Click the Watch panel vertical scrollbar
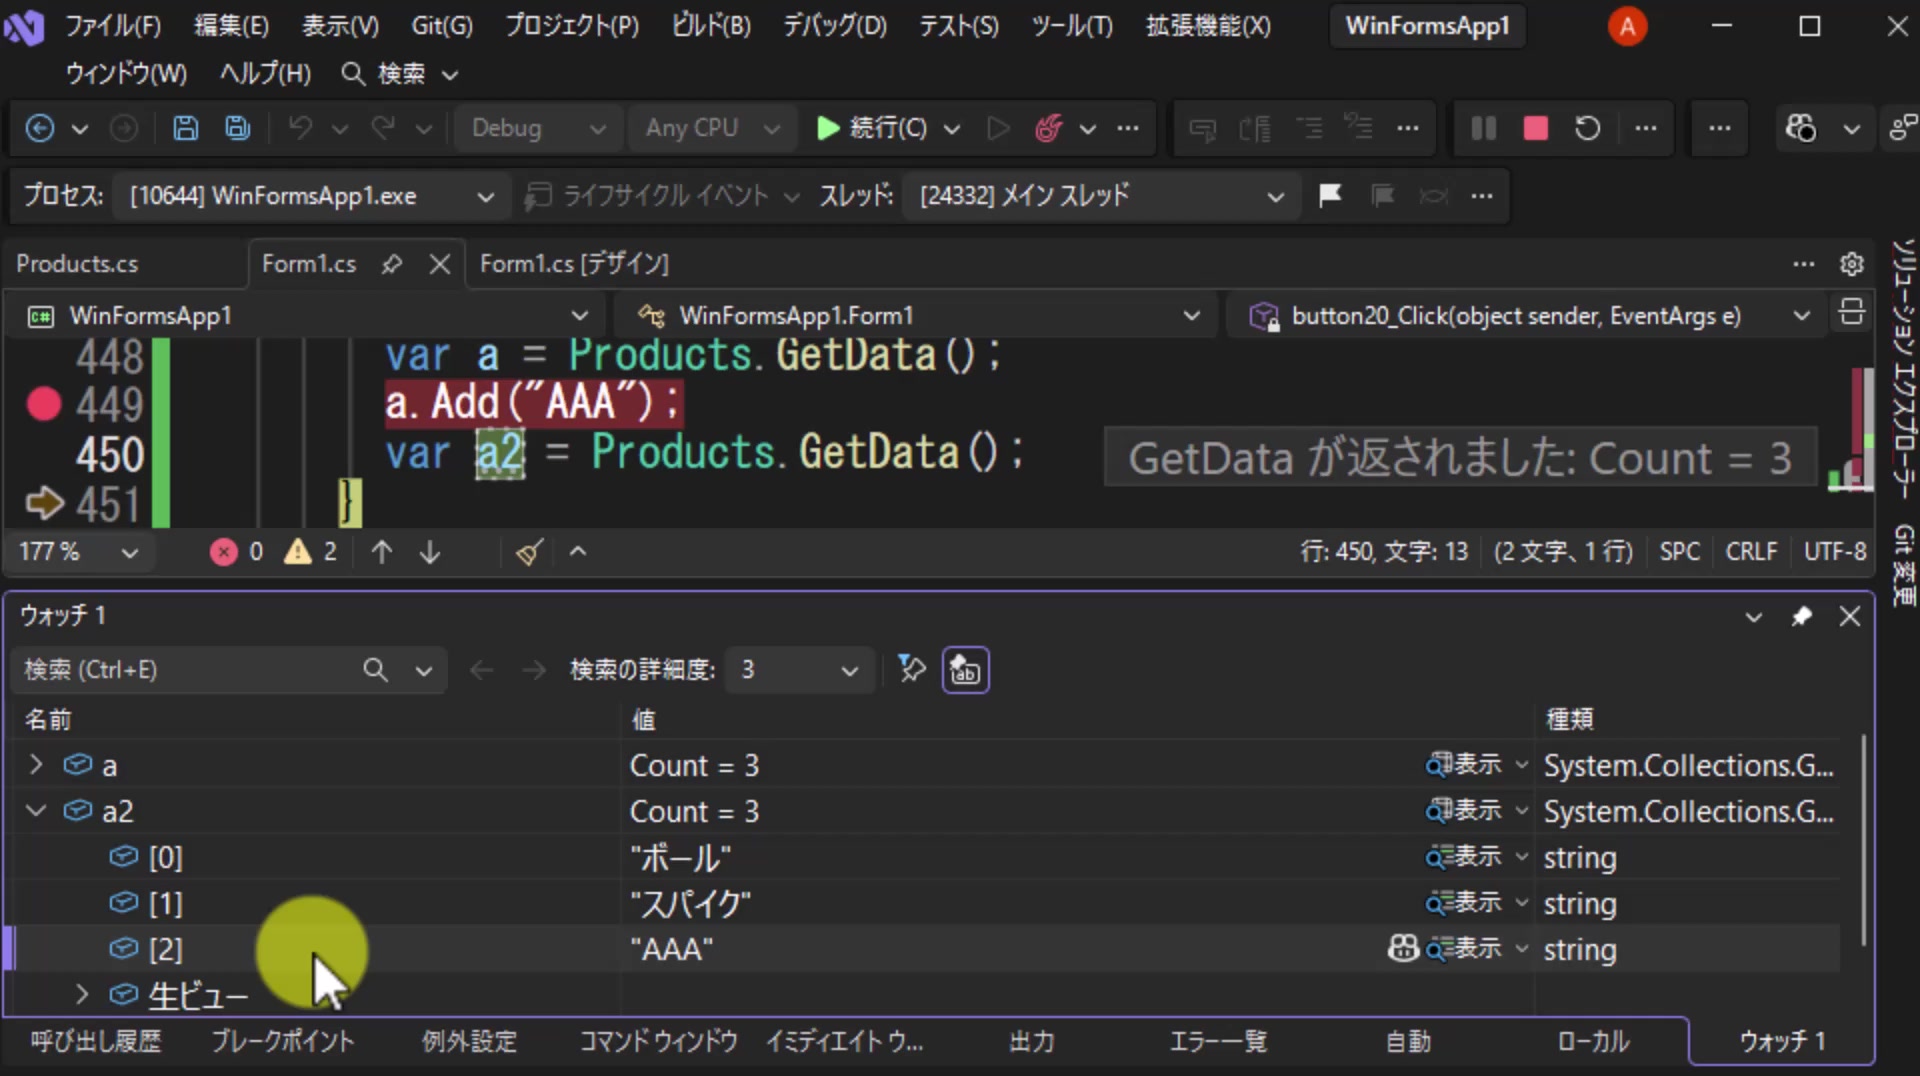Image resolution: width=1920 pixels, height=1076 pixels. pos(1863,841)
